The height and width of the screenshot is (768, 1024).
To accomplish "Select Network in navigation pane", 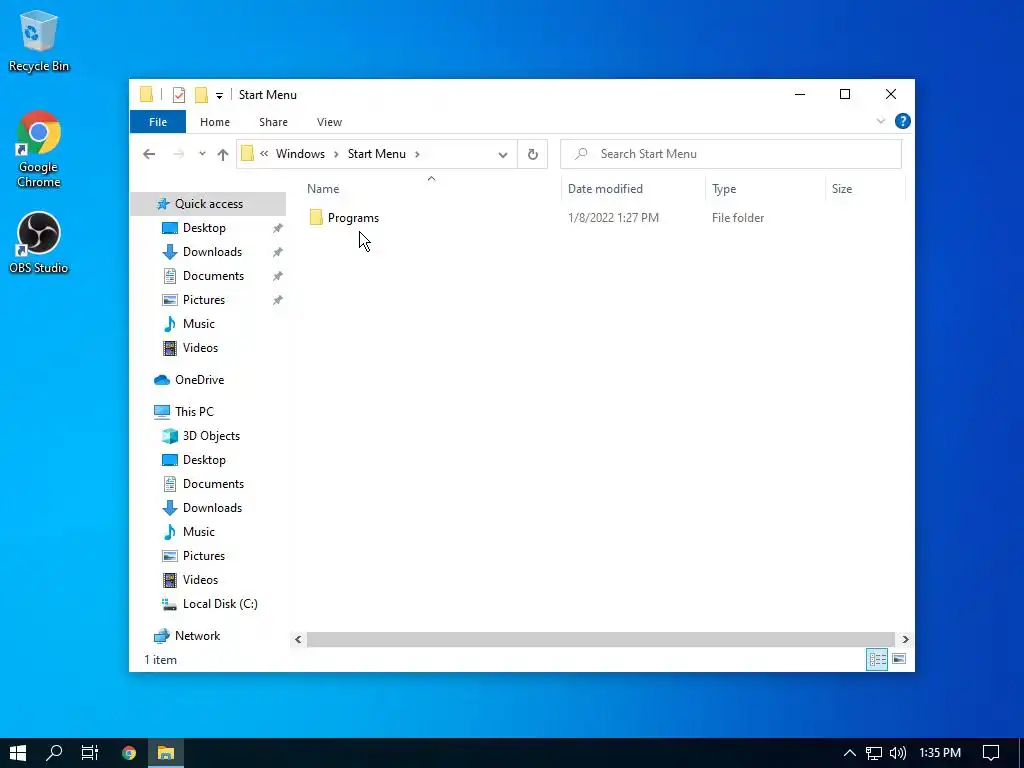I will (x=197, y=636).
